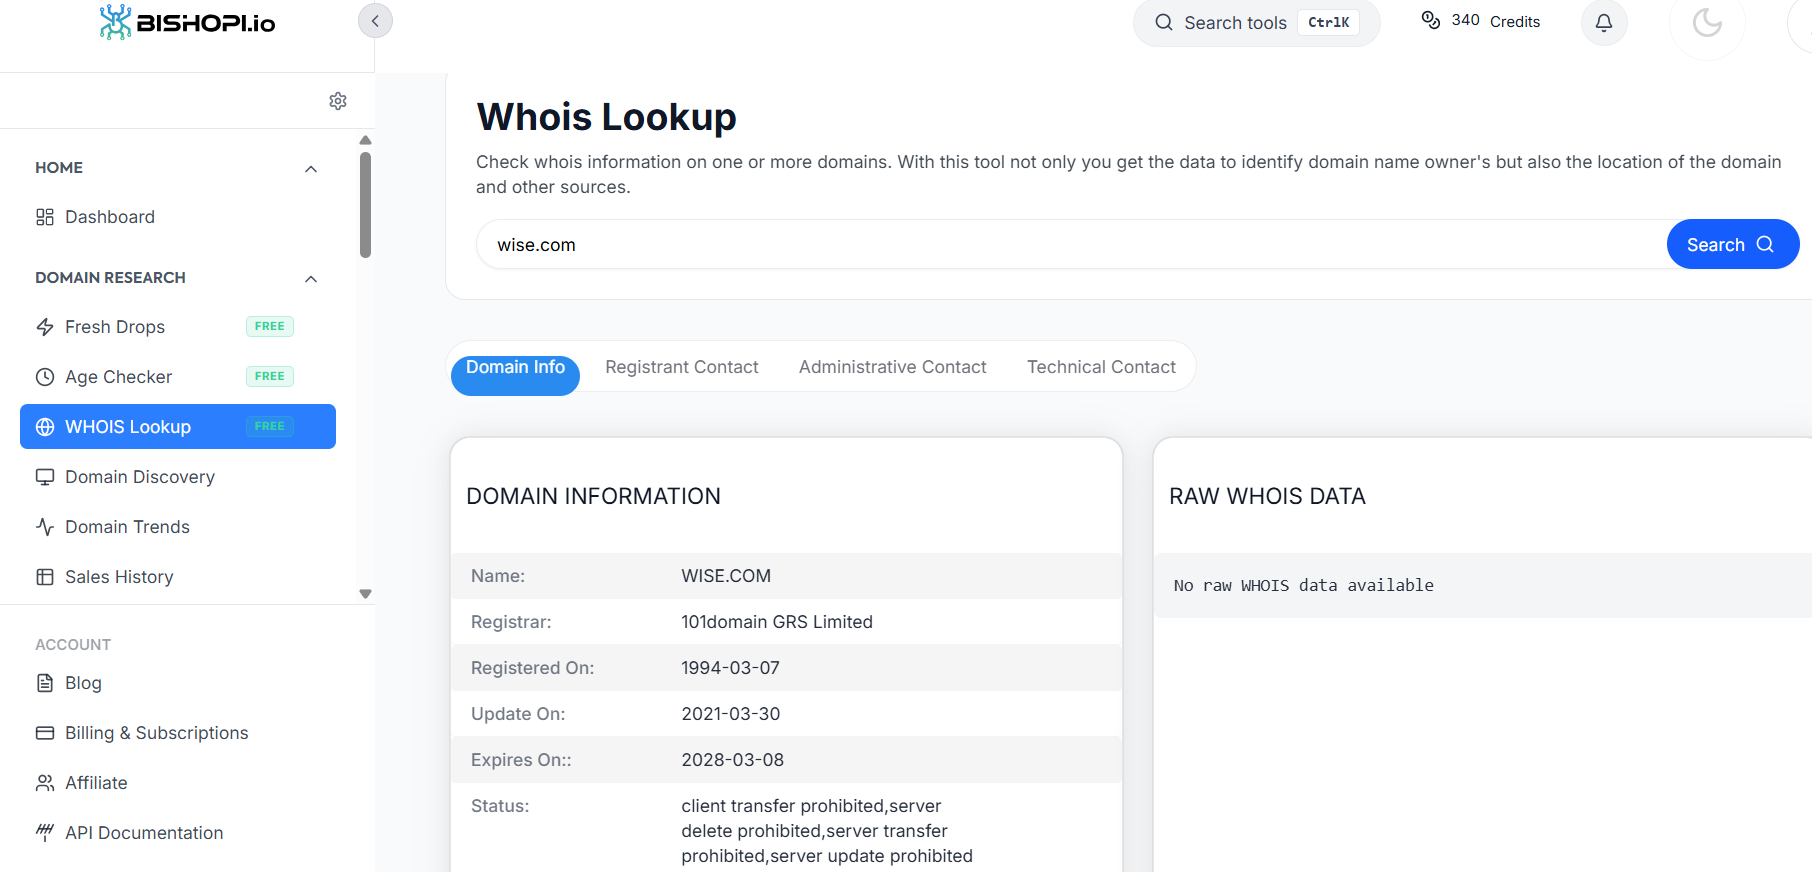Select the registrar value 101domain GRS Limited
The height and width of the screenshot is (872, 1812).
777,622
